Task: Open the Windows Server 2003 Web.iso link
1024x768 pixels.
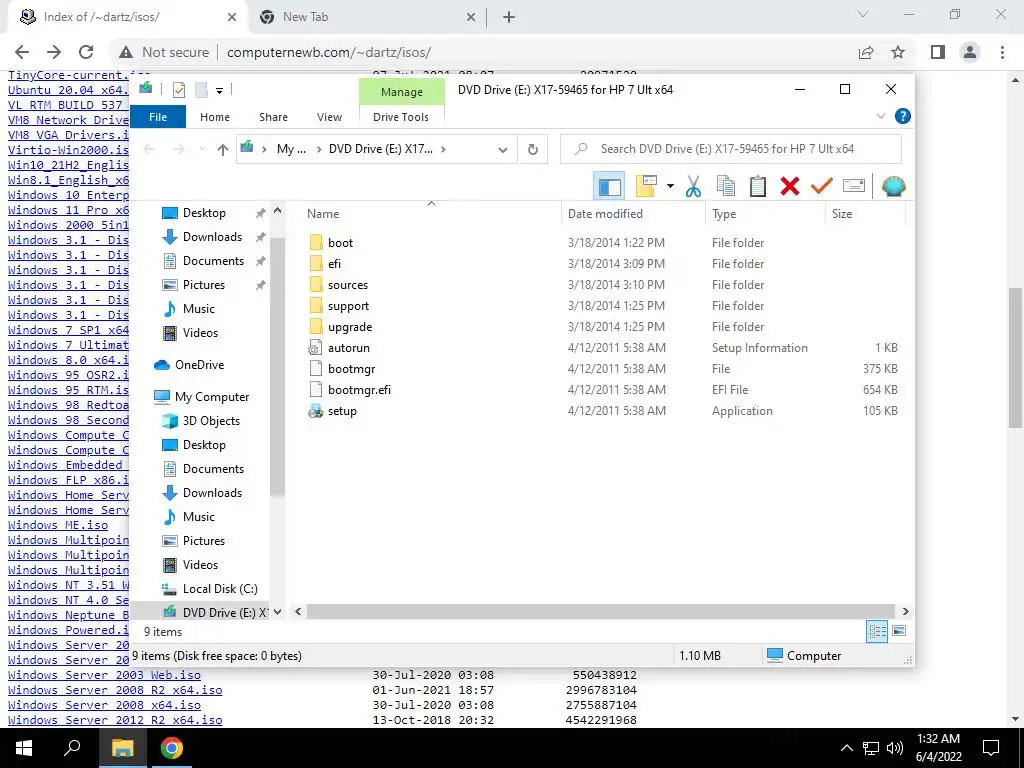Action: [x=104, y=675]
